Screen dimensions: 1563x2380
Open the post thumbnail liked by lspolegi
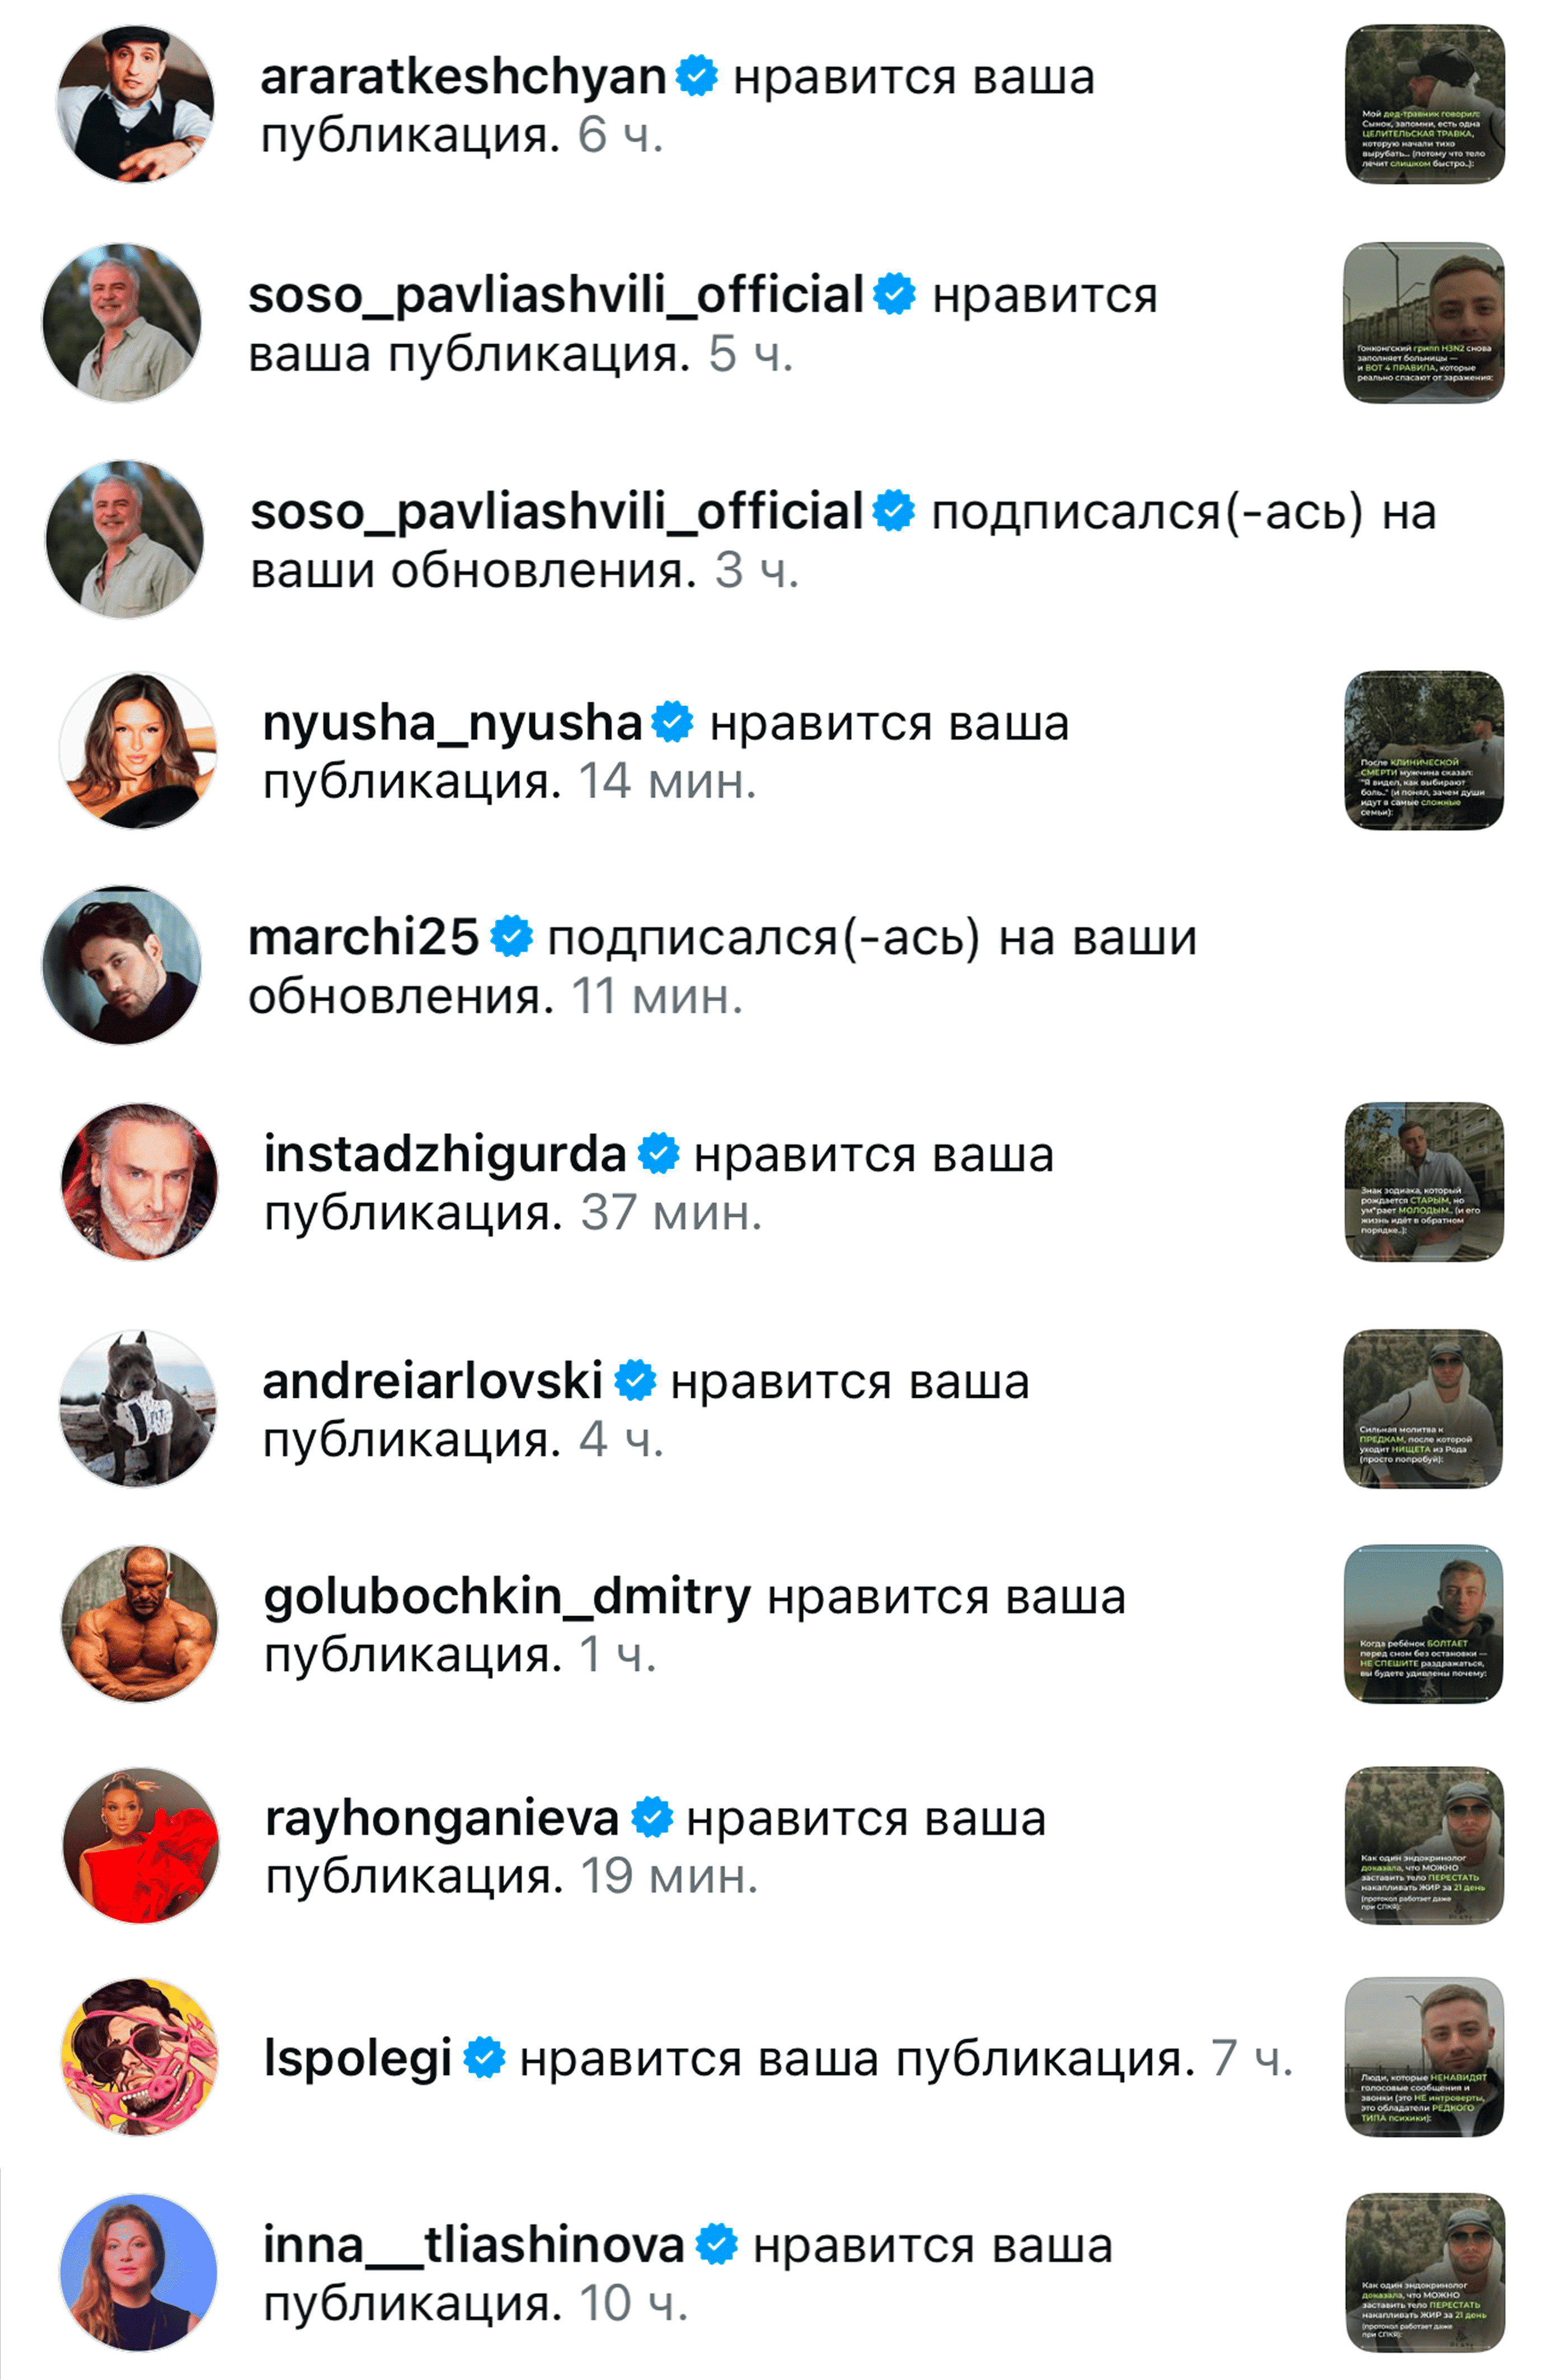pos(1424,2057)
